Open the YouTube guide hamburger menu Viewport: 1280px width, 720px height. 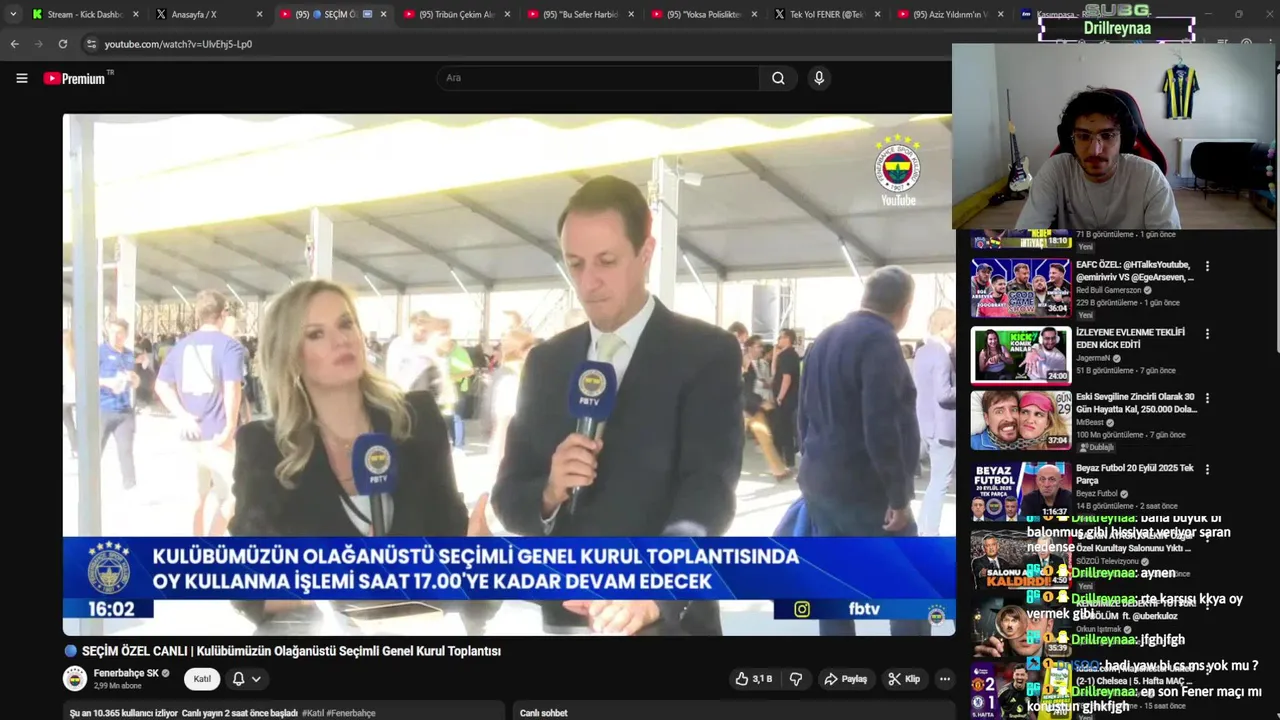pyautogui.click(x=21, y=78)
